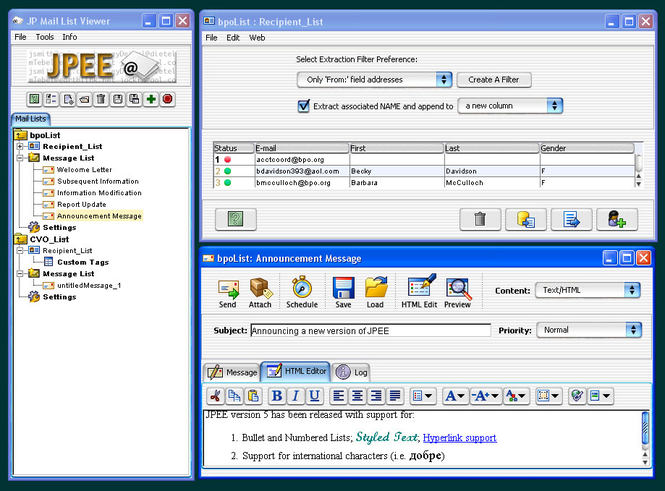Collapse the CVO_List Message List node
The width and height of the screenshot is (665, 491).
coord(20,273)
